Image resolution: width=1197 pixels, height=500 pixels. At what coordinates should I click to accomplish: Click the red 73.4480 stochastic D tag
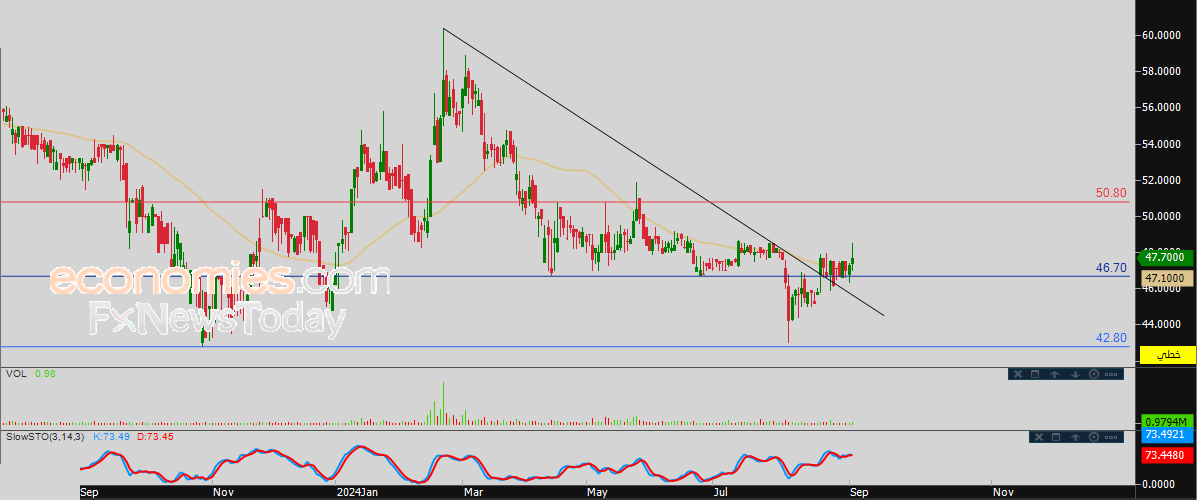pos(1167,456)
